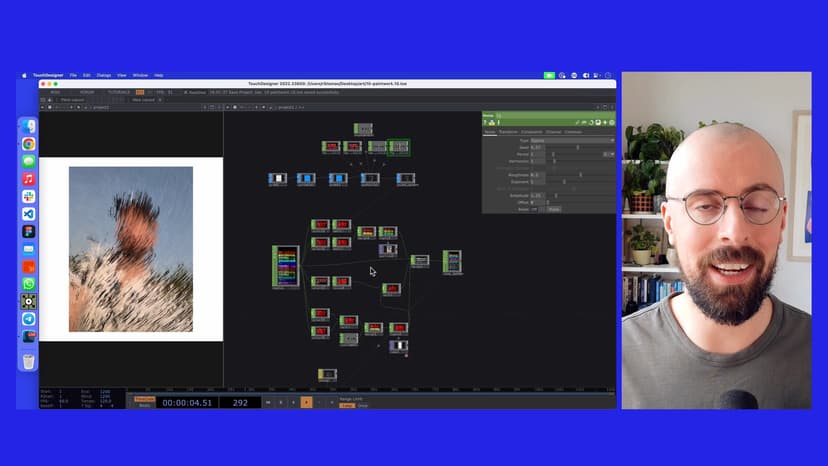
Task: Select the green-outlined selected node at top
Action: [399, 147]
